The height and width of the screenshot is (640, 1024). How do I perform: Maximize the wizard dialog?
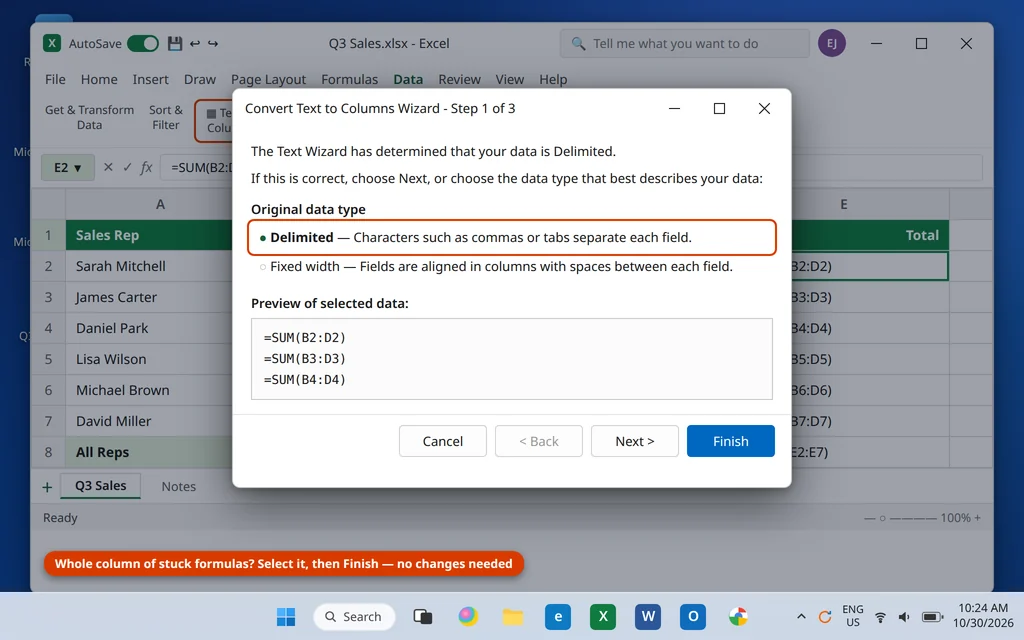coord(719,108)
